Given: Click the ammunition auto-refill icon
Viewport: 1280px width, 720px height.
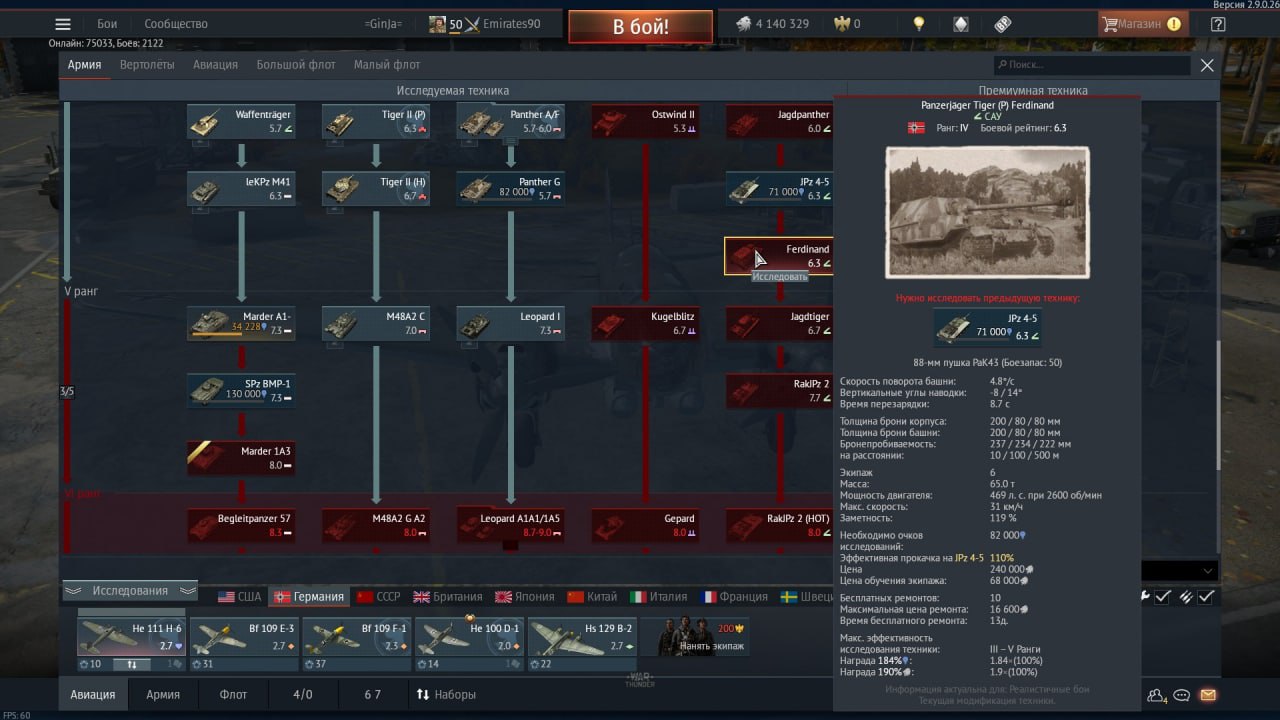Looking at the screenshot, I should coord(1185,596).
